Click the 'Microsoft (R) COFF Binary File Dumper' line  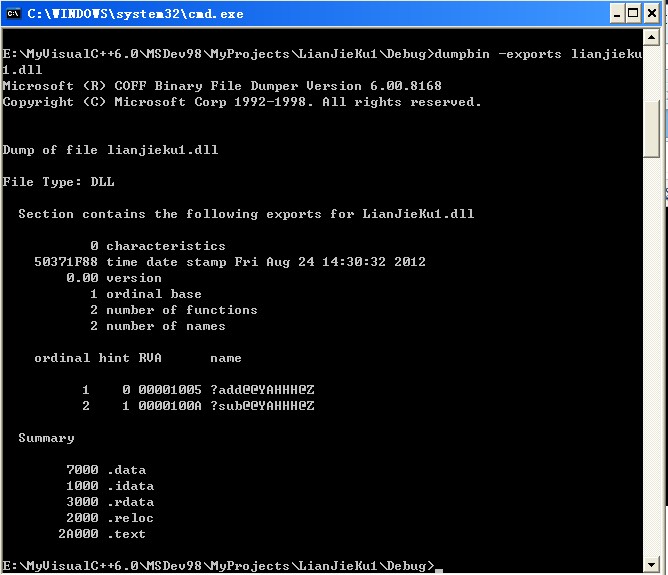click(222, 86)
